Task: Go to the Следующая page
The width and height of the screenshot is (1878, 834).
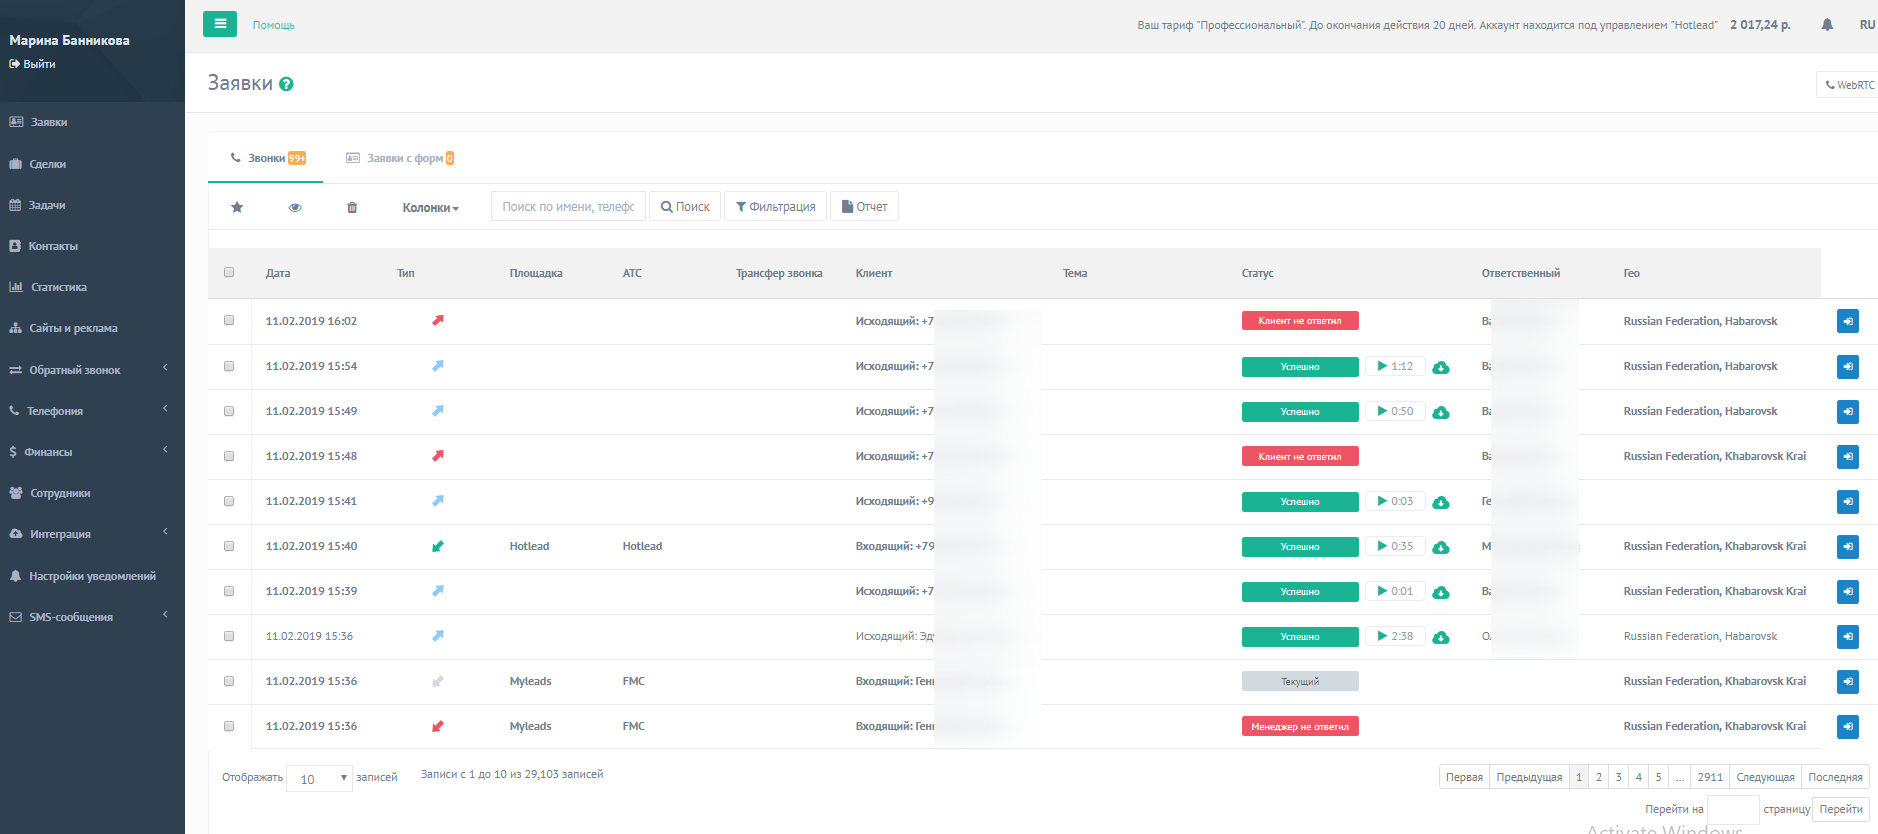Action: pos(1765,777)
